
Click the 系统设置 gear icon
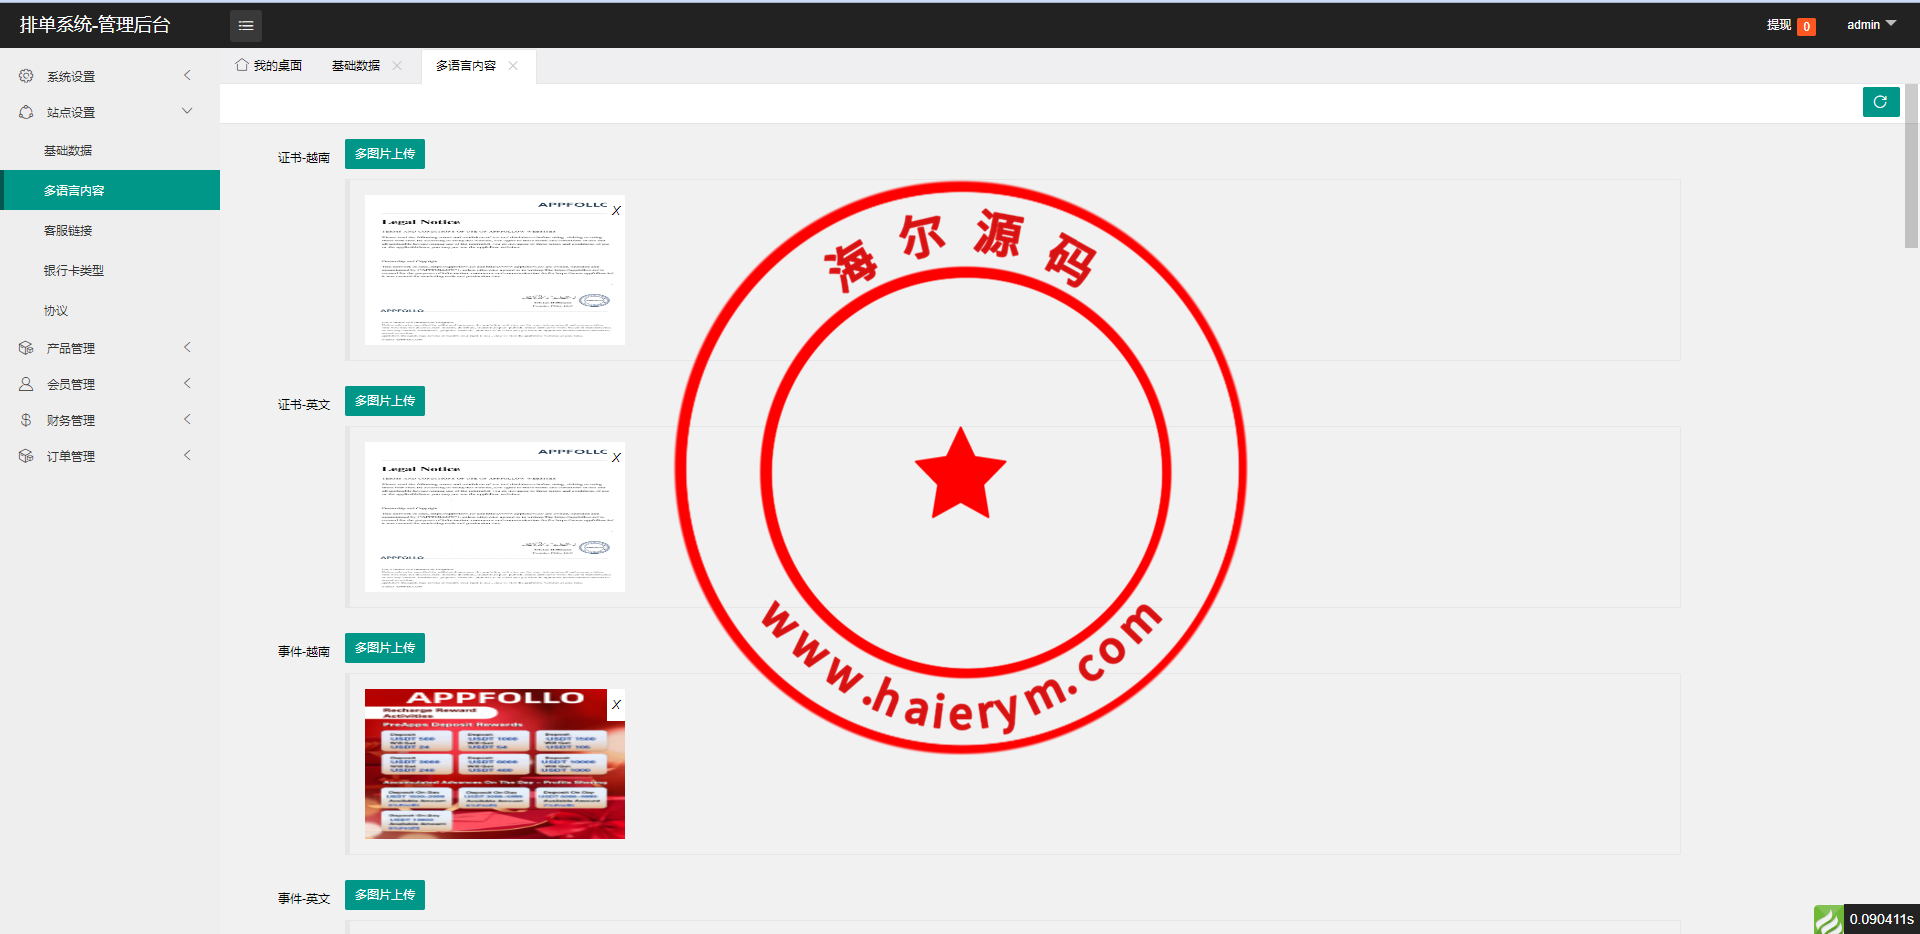click(x=26, y=76)
